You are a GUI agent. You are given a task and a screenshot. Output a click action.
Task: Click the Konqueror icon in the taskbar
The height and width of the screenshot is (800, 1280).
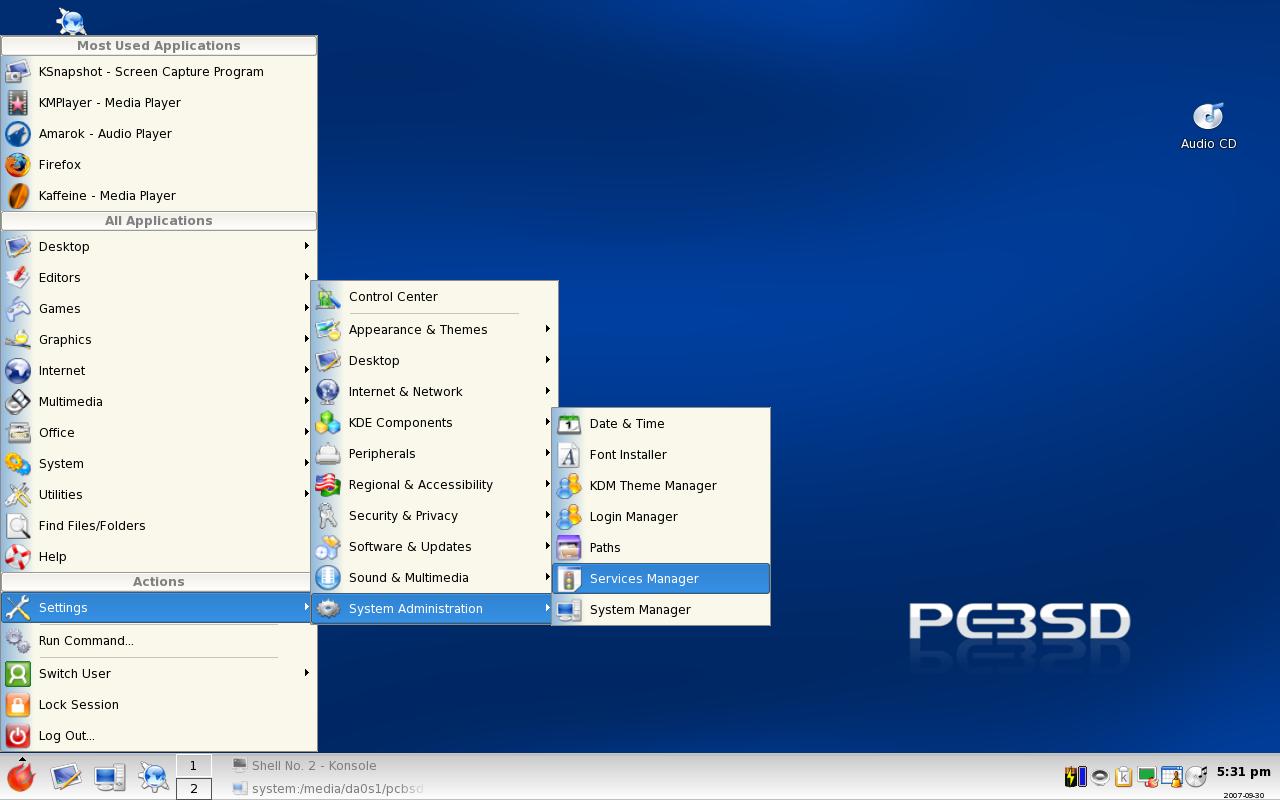coord(154,776)
